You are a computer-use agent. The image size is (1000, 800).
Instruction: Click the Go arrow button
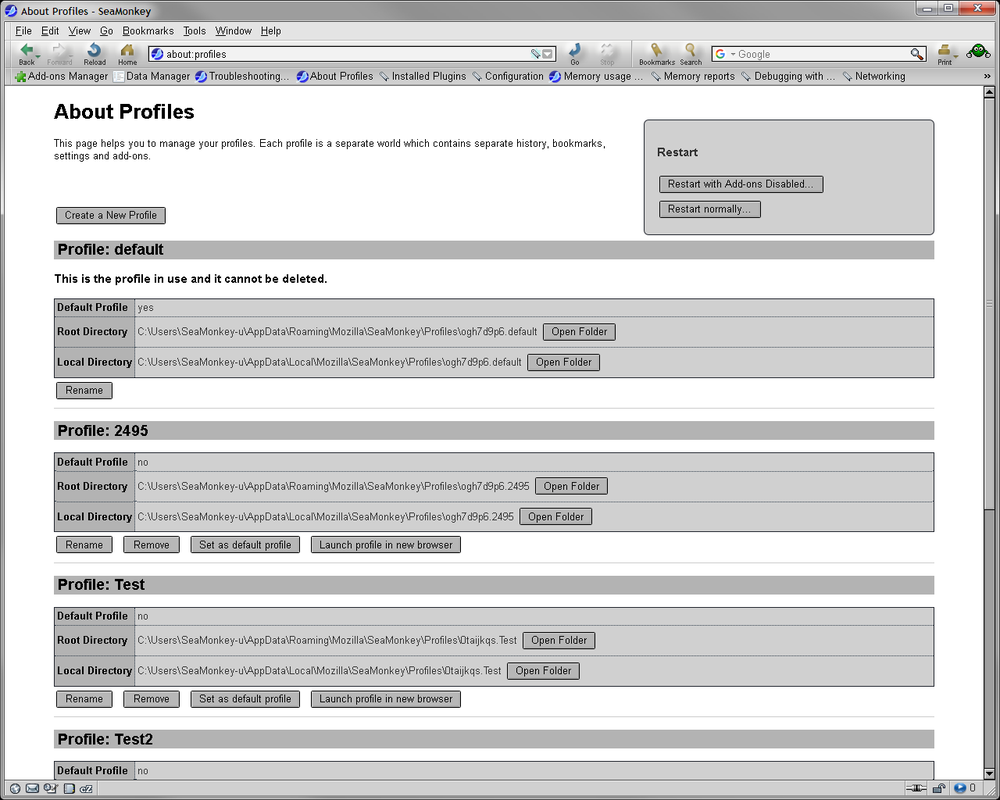coord(575,54)
